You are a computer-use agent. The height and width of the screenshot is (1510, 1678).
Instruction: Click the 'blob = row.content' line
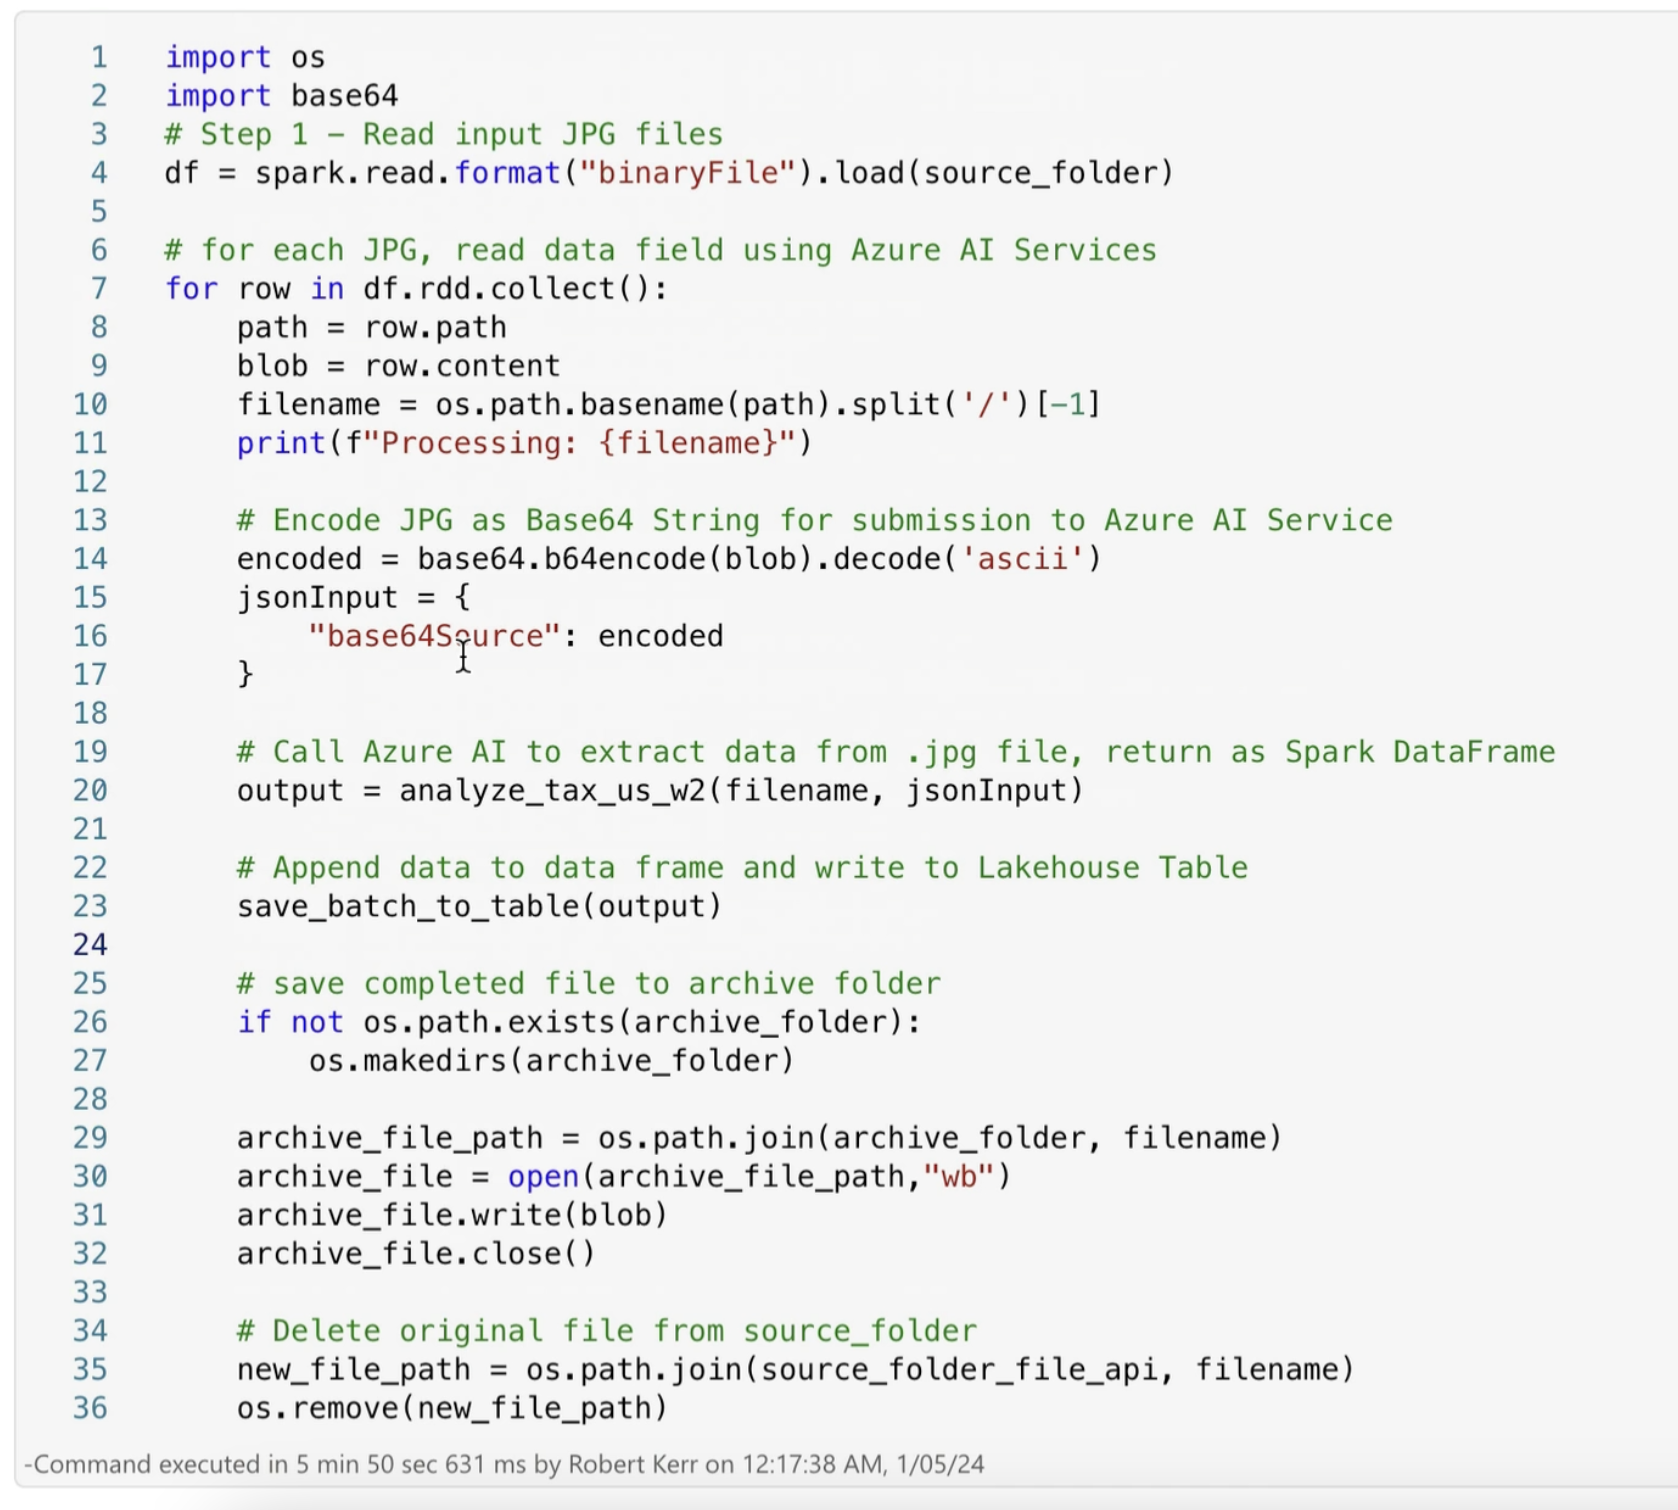[397, 366]
